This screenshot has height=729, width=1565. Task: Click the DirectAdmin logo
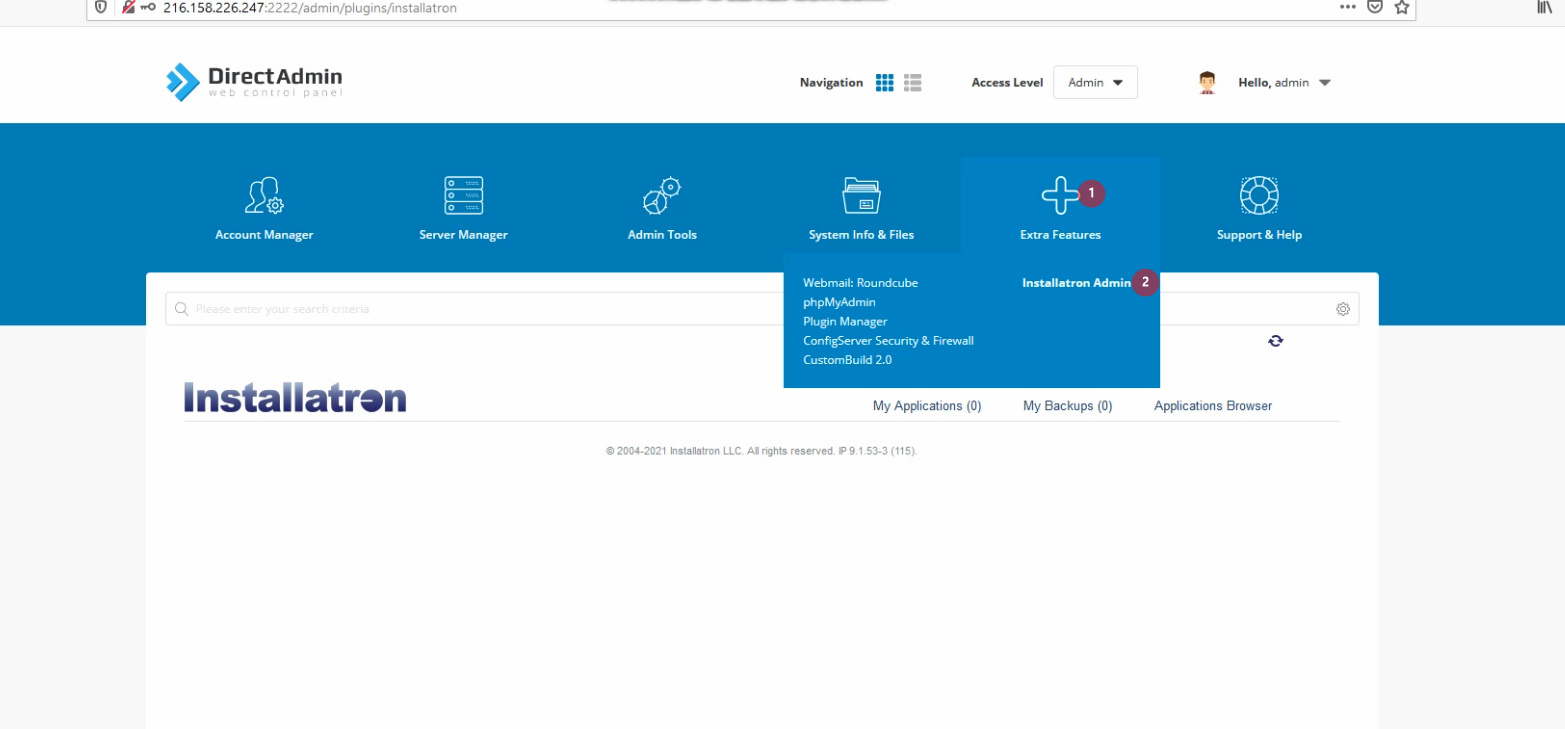coord(254,82)
